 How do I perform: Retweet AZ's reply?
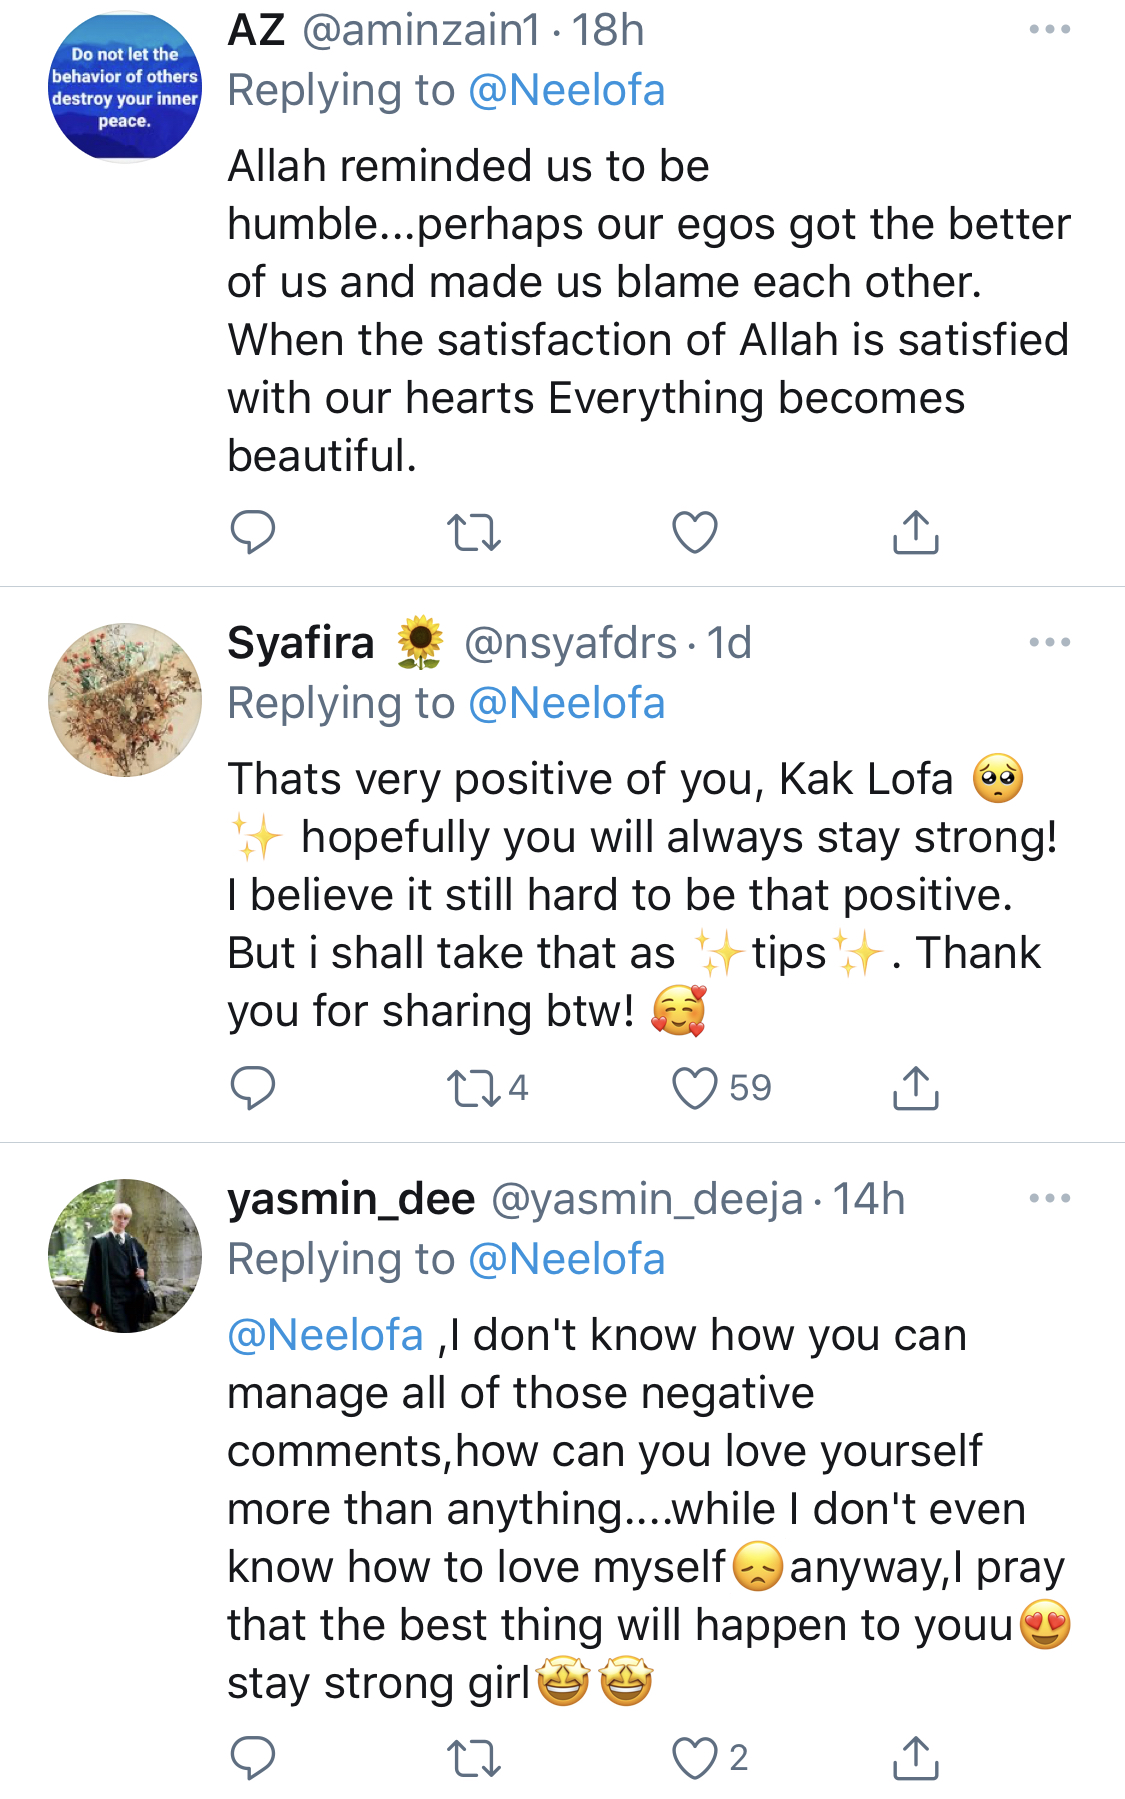(x=473, y=532)
